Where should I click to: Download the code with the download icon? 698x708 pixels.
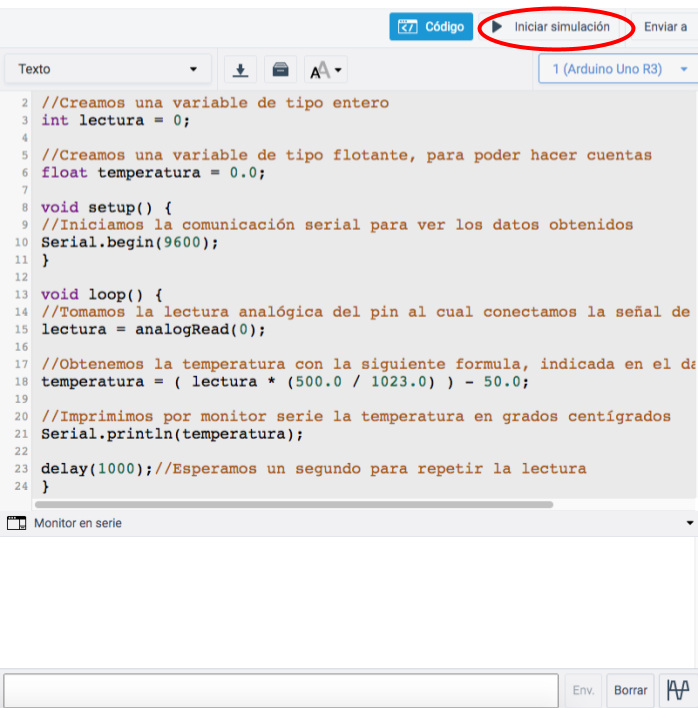click(240, 70)
